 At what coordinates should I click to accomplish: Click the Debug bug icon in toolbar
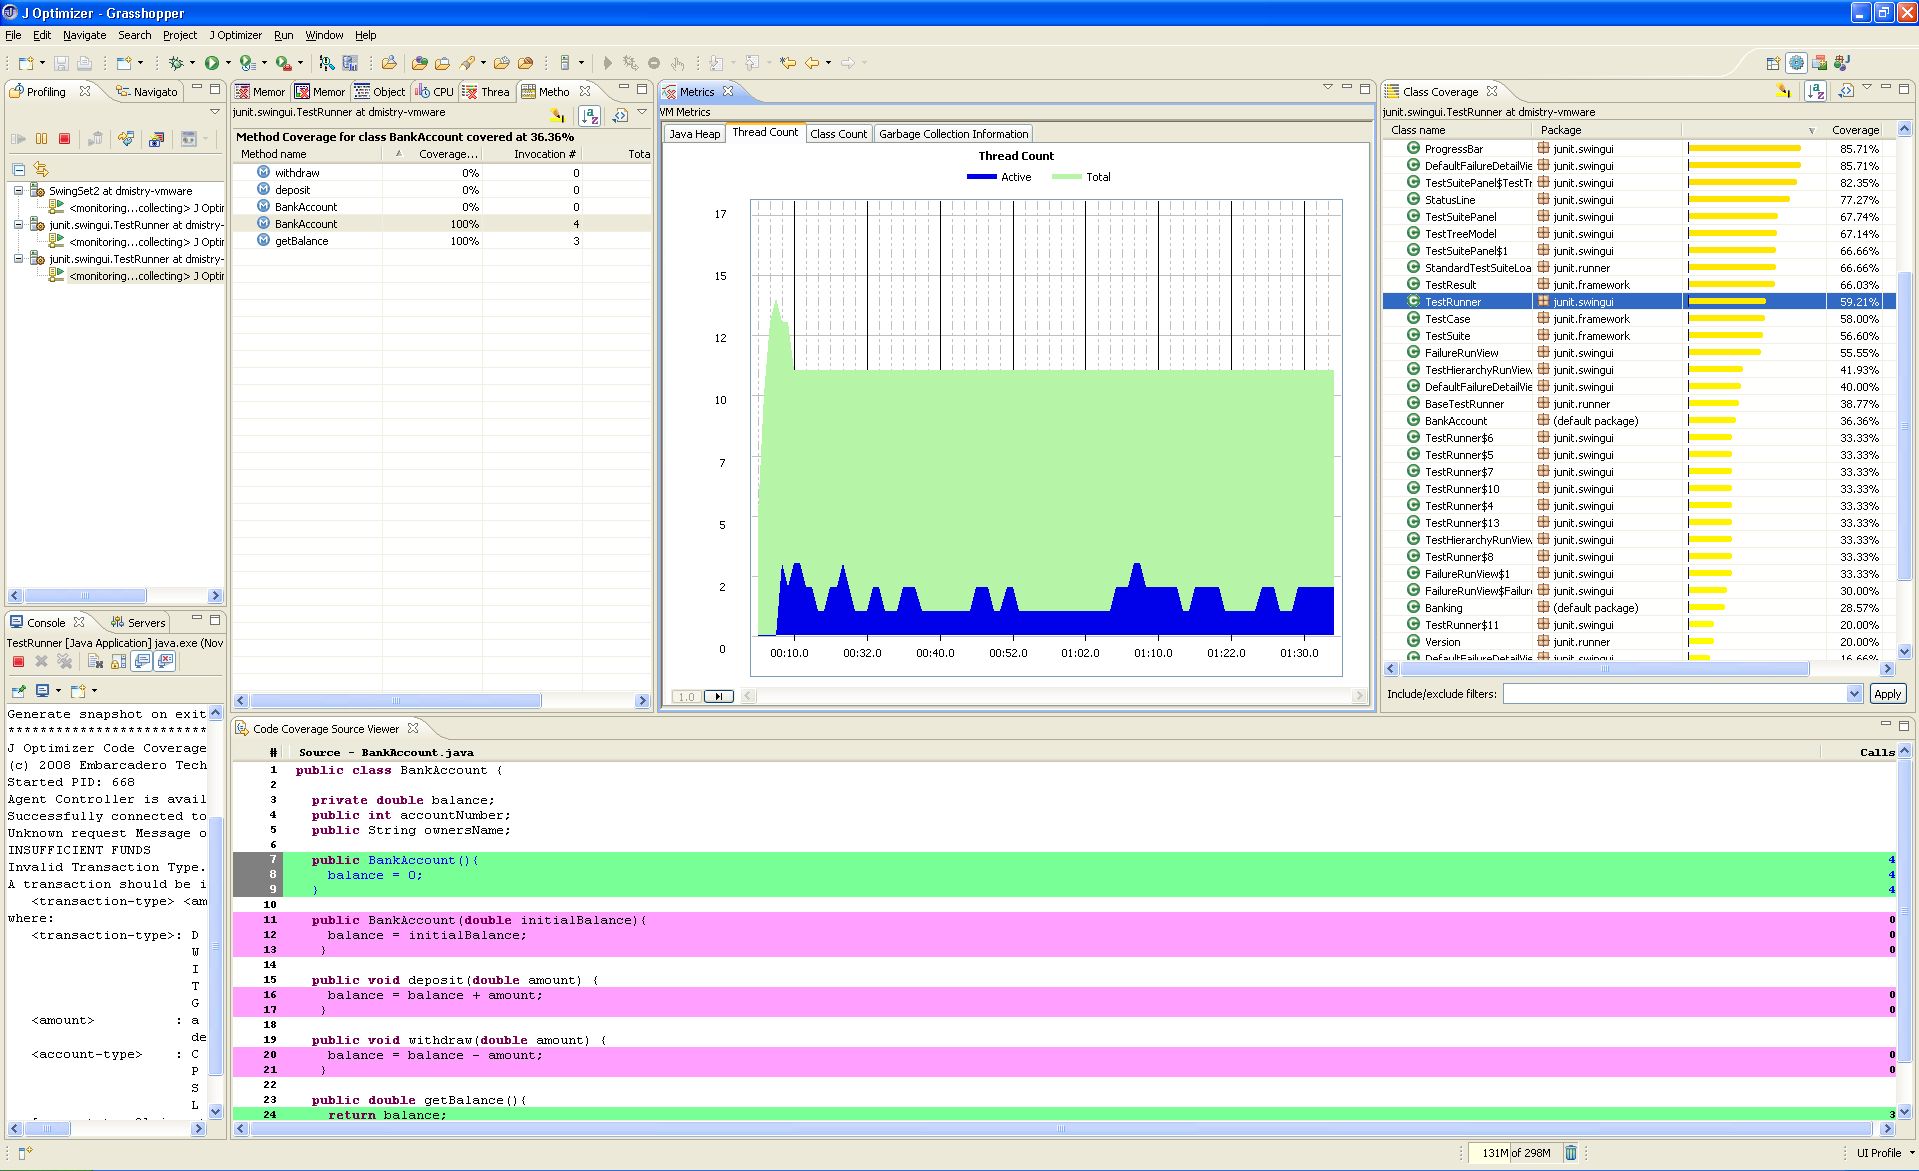[176, 63]
